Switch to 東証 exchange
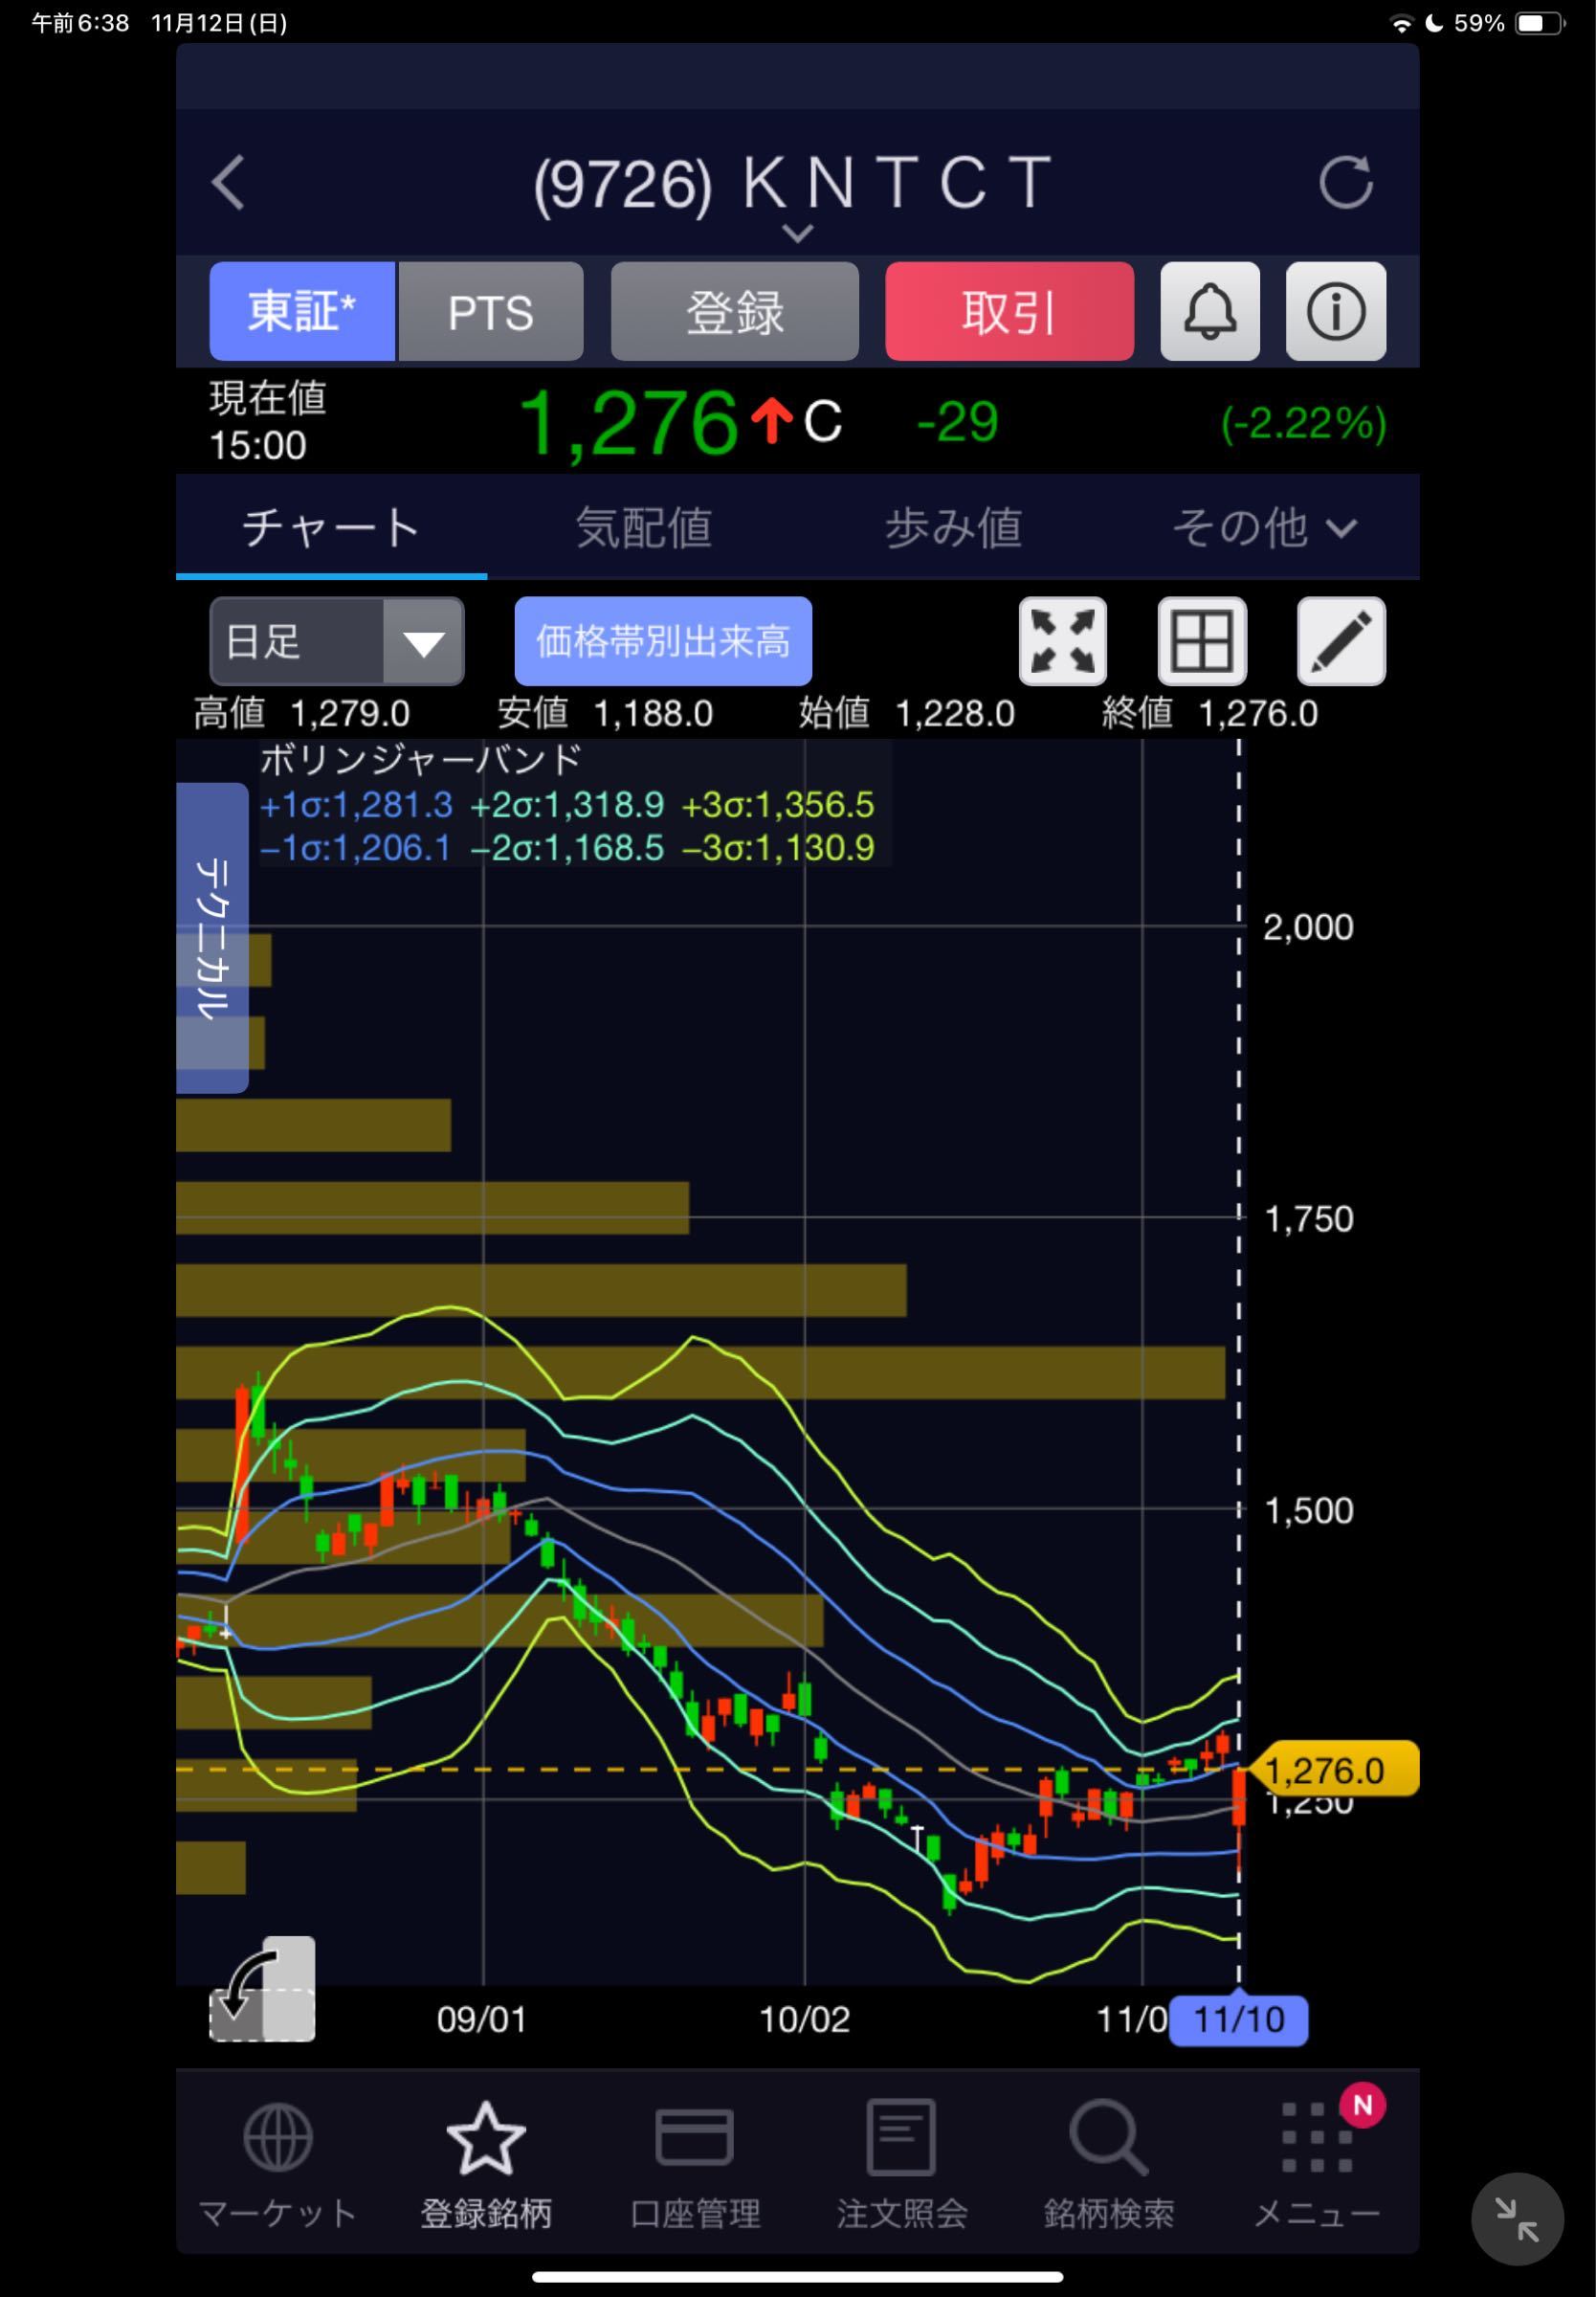 tap(302, 312)
